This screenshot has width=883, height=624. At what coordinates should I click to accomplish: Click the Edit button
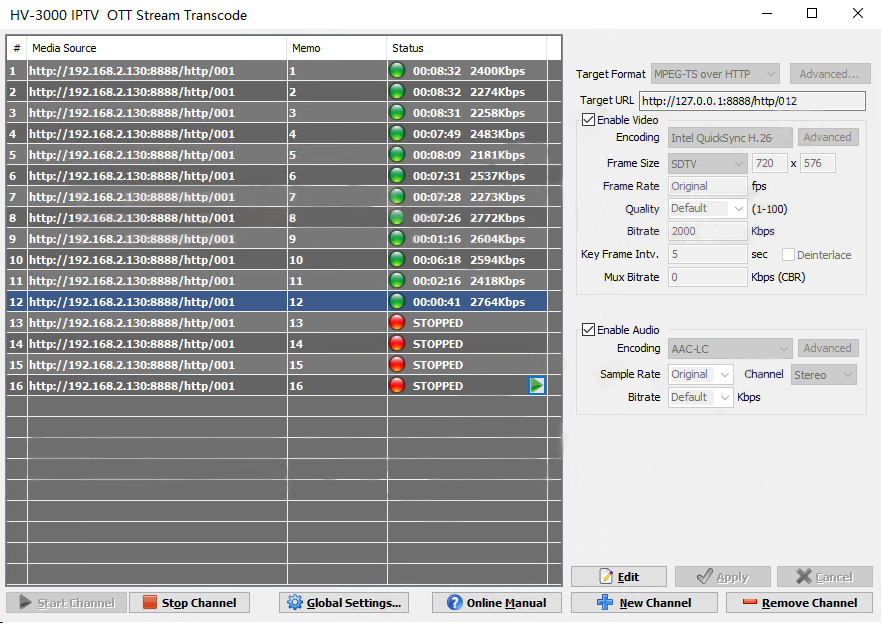(x=619, y=577)
